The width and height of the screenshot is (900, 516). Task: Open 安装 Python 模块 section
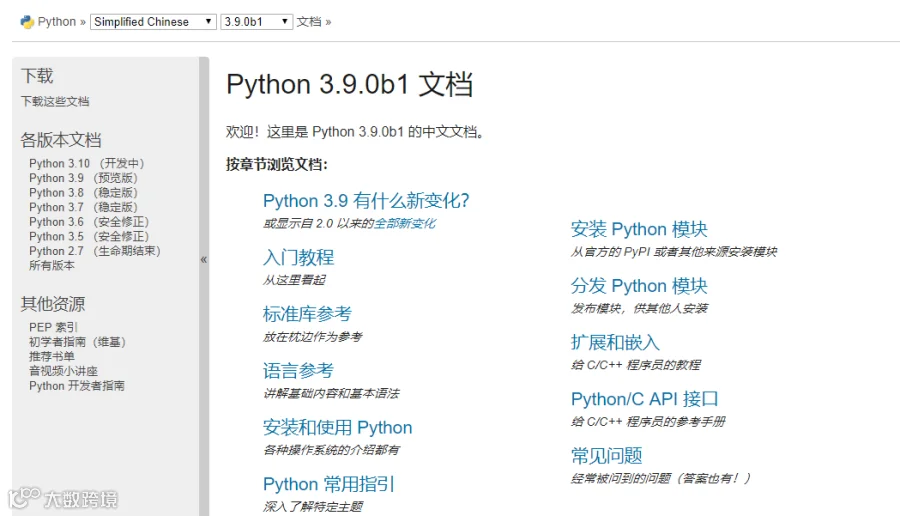[639, 229]
